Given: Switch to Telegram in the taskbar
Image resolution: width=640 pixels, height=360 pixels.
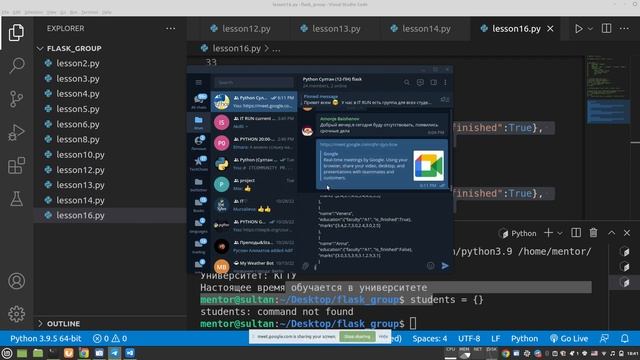Looking at the screenshot, I should coord(114,353).
